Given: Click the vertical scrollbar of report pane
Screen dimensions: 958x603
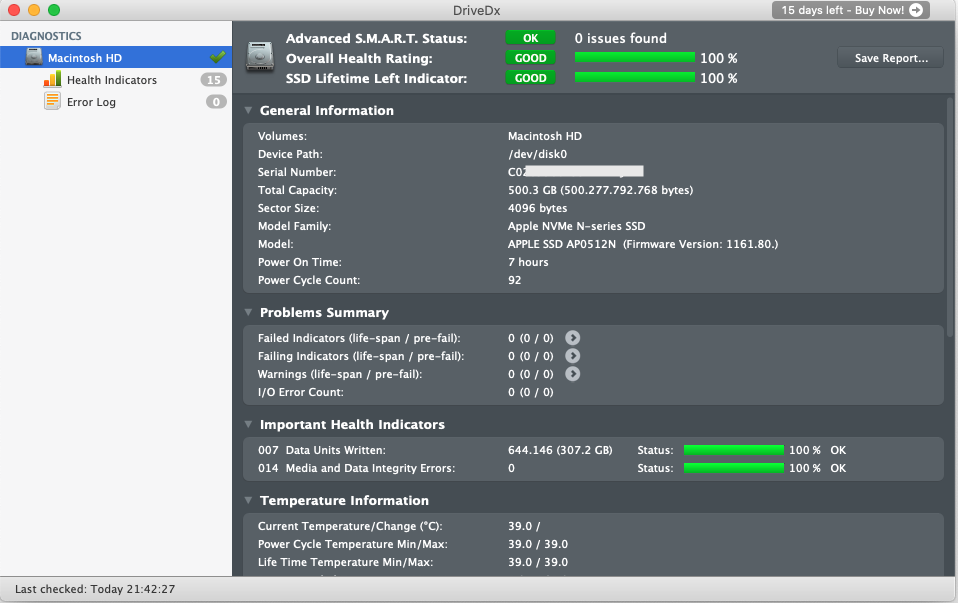Looking at the screenshot, I should click(x=950, y=217).
